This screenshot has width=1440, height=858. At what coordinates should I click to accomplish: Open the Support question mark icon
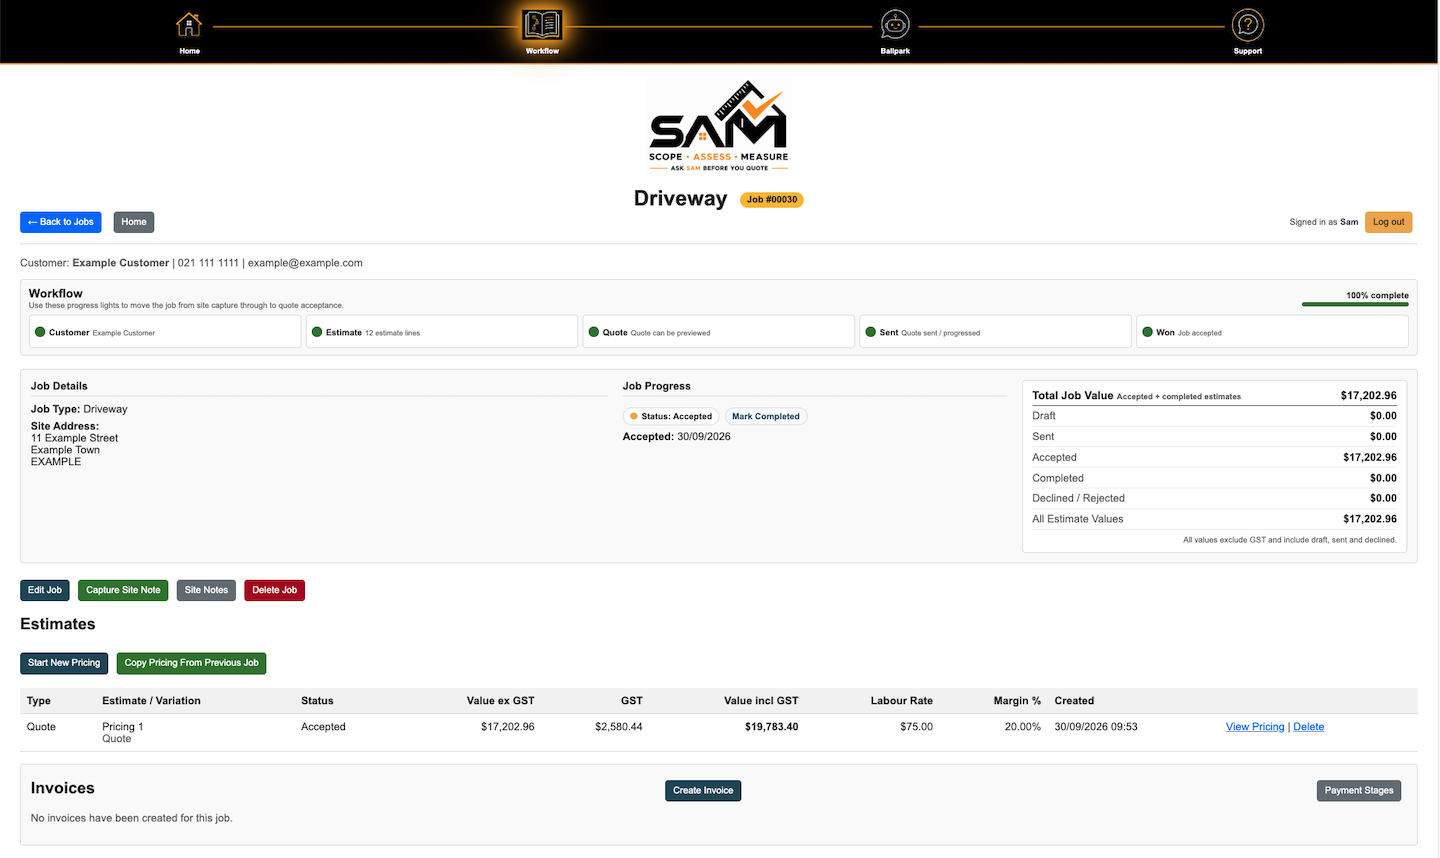pos(1248,24)
